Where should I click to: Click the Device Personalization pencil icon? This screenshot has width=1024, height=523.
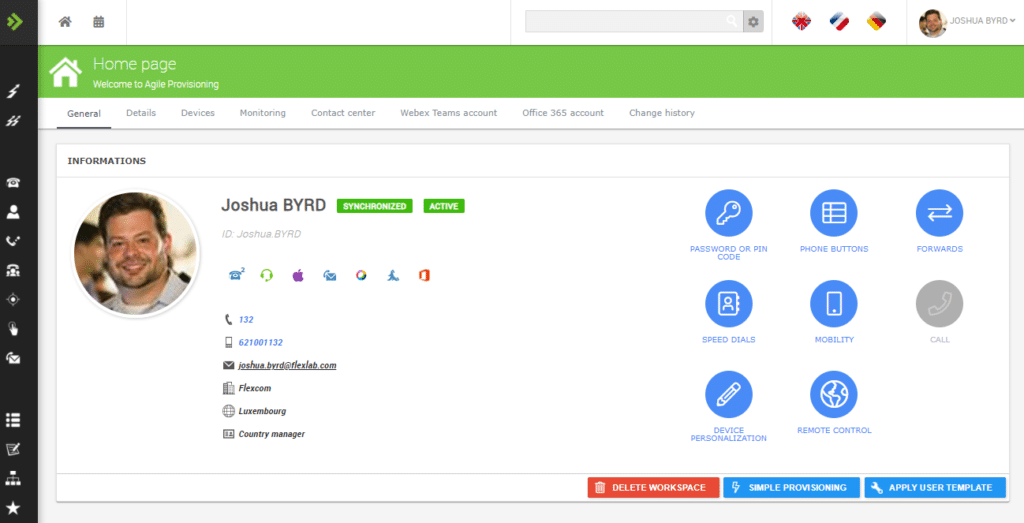728,394
